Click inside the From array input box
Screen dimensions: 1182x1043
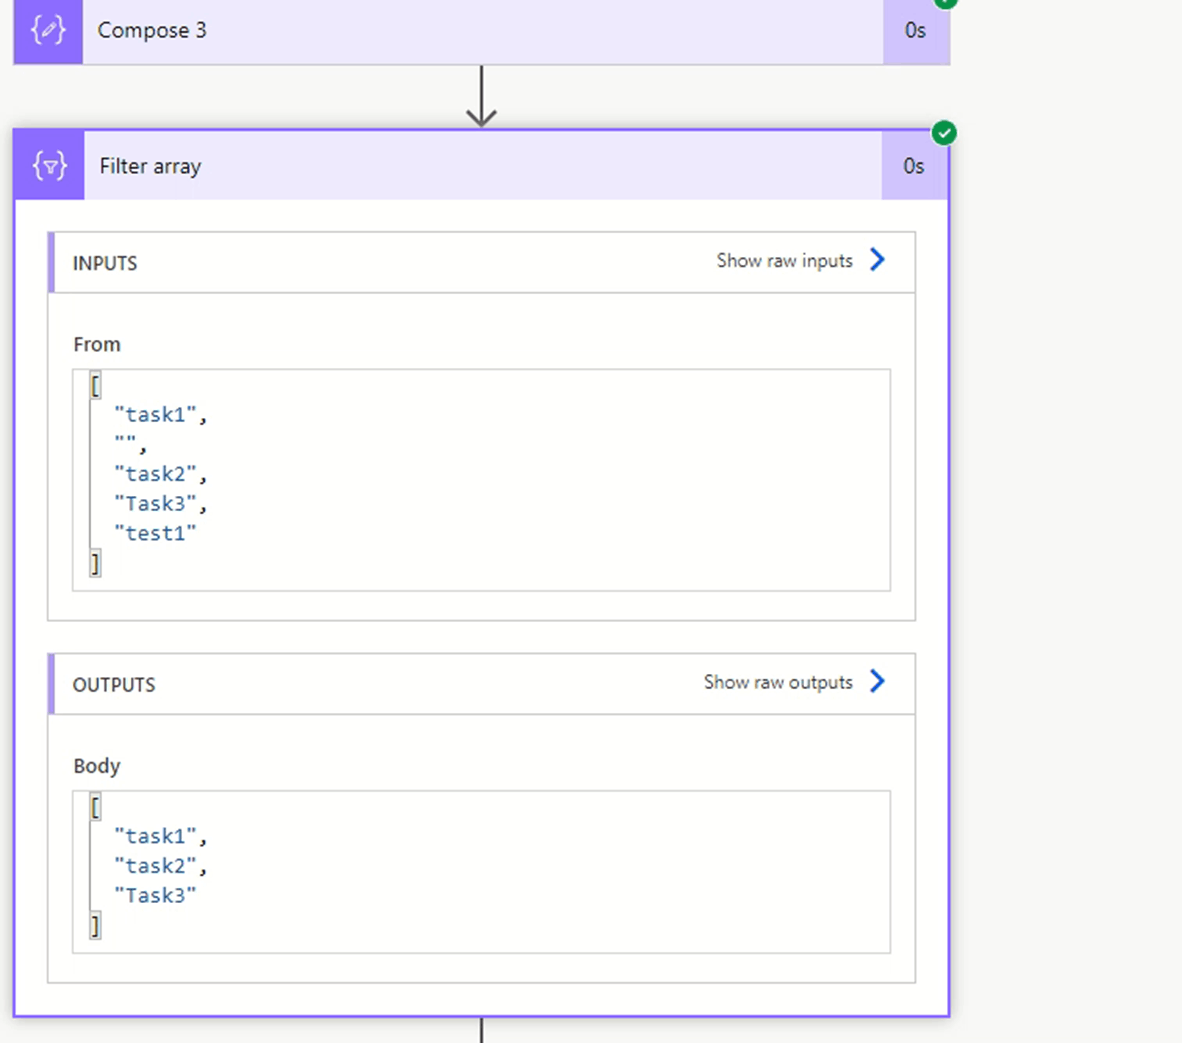pyautogui.click(x=480, y=473)
